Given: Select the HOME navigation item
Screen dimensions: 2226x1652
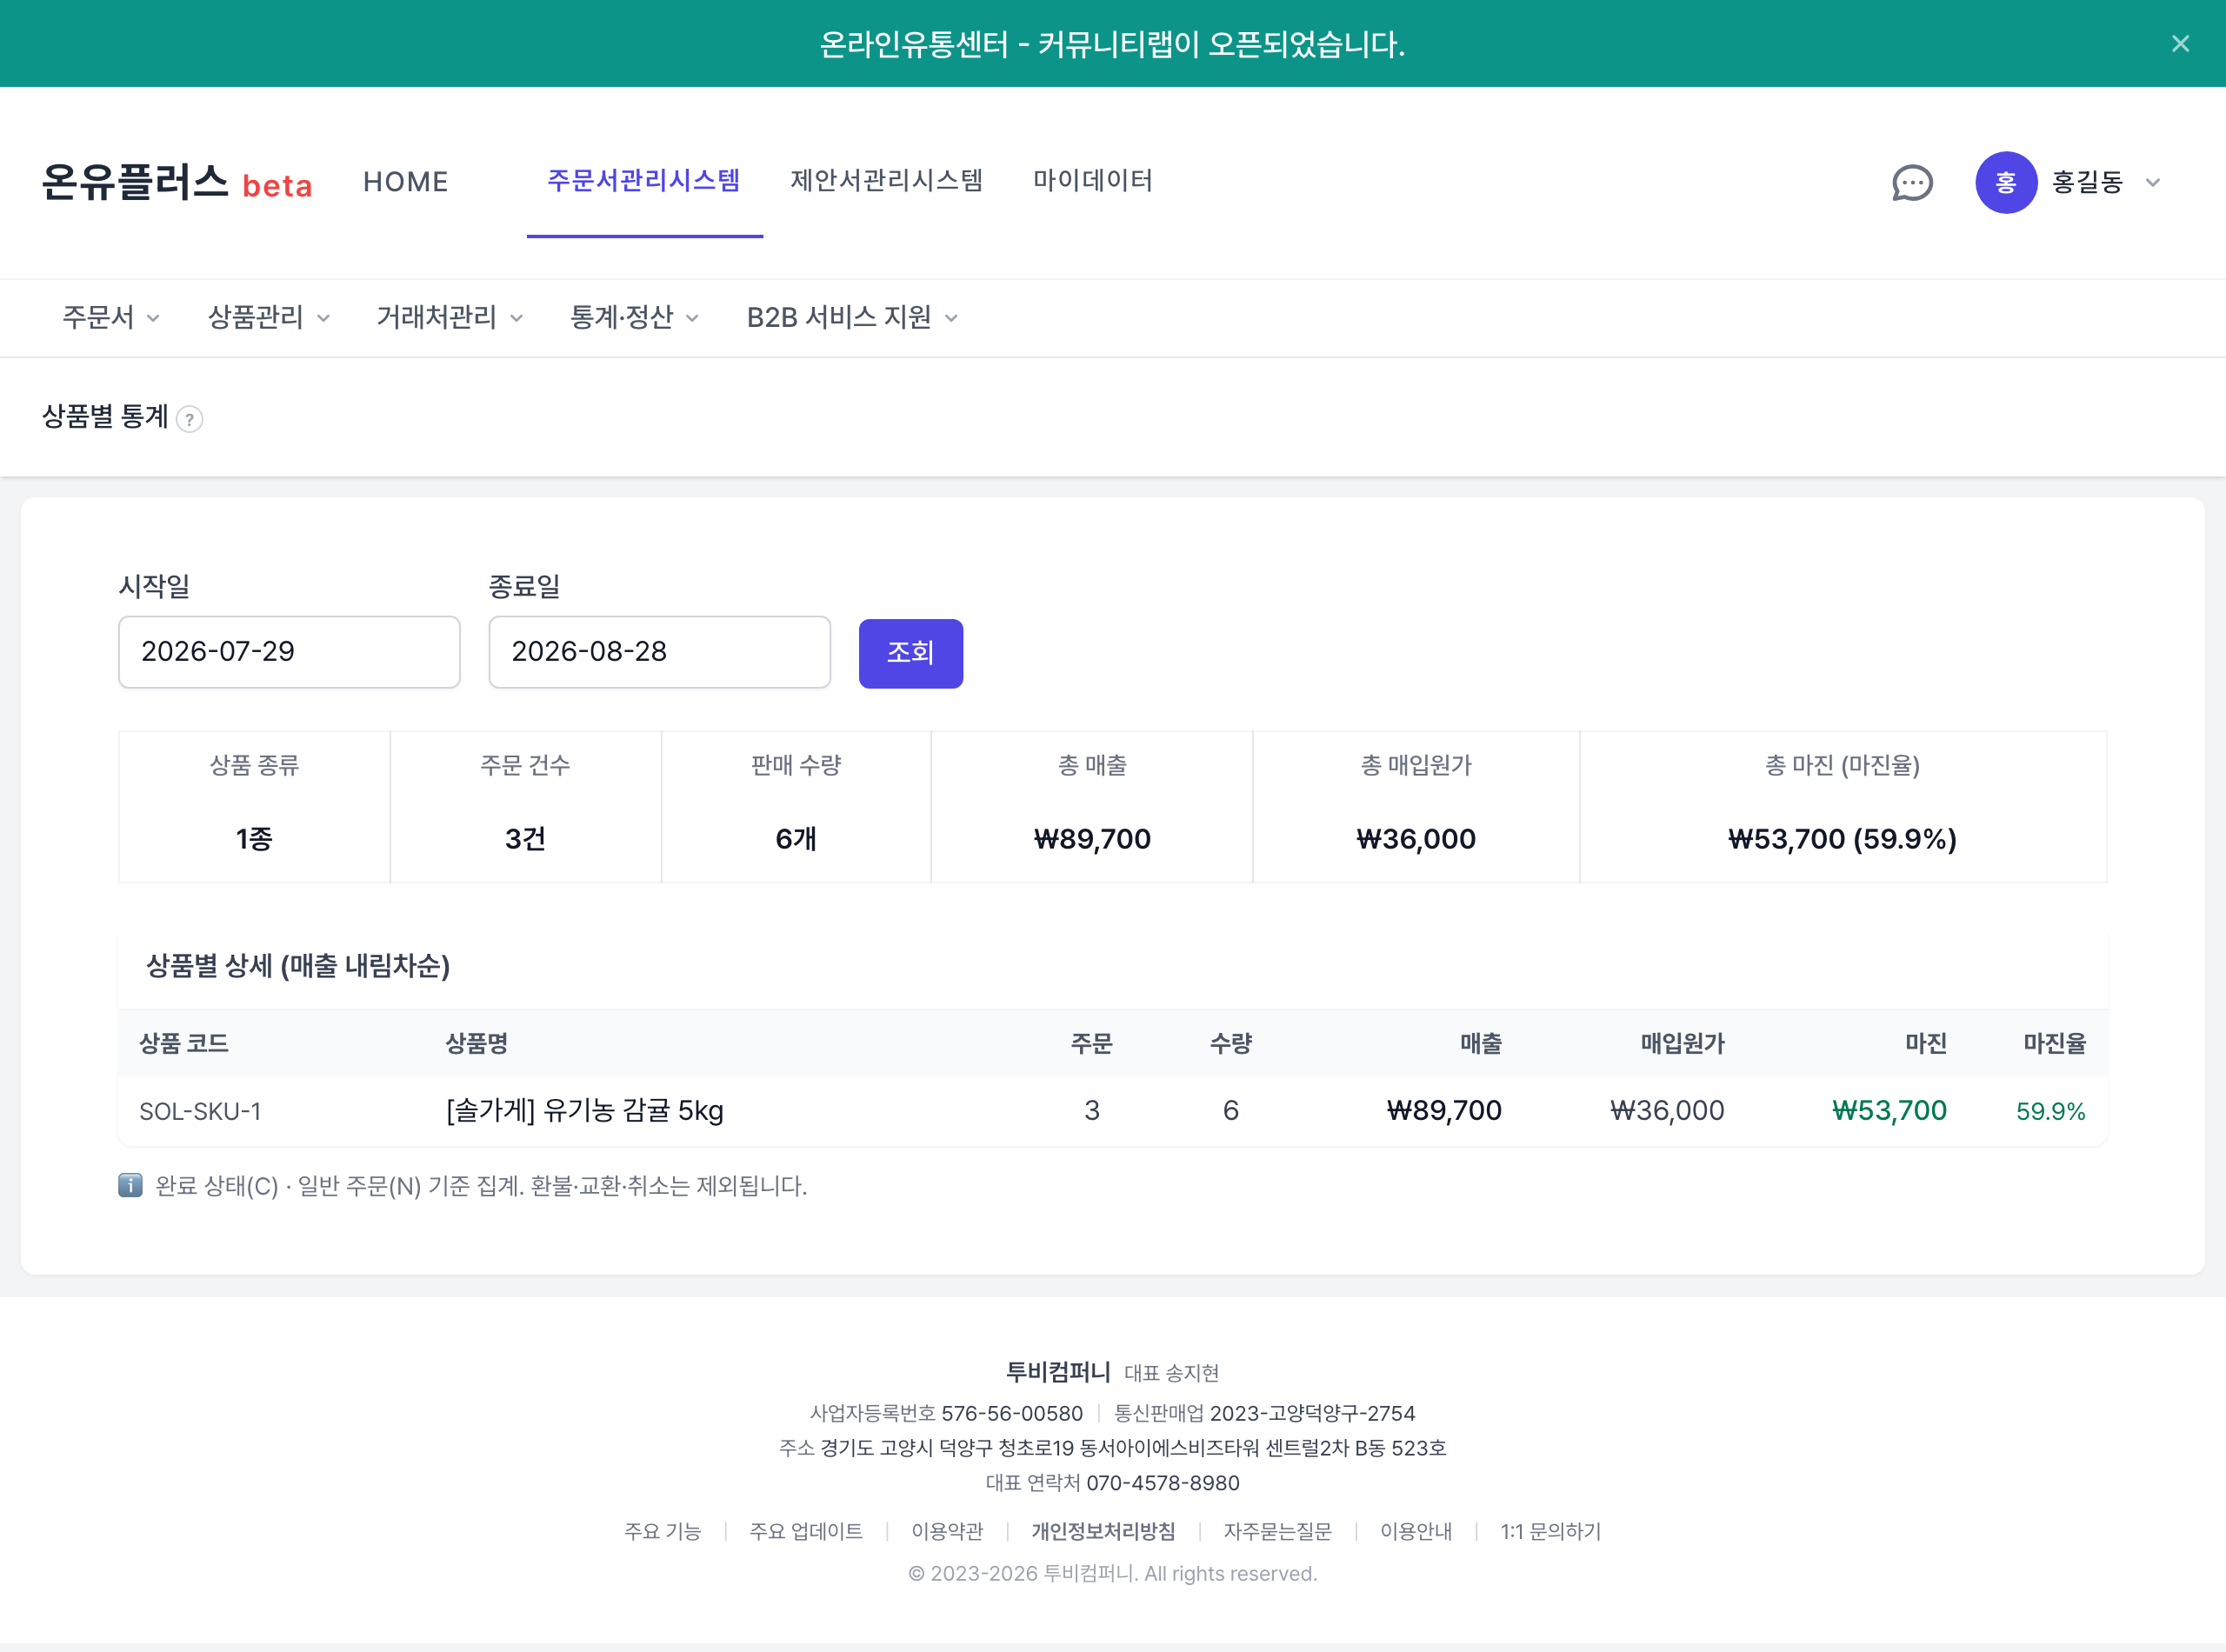Looking at the screenshot, I should click(x=405, y=182).
